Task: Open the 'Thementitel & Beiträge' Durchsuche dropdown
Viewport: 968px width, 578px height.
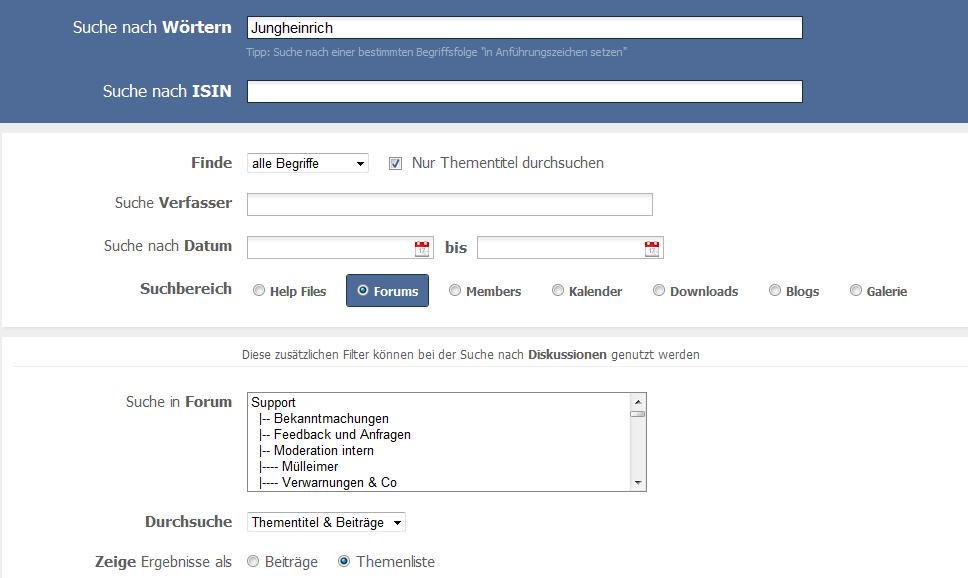Action: coord(326,522)
